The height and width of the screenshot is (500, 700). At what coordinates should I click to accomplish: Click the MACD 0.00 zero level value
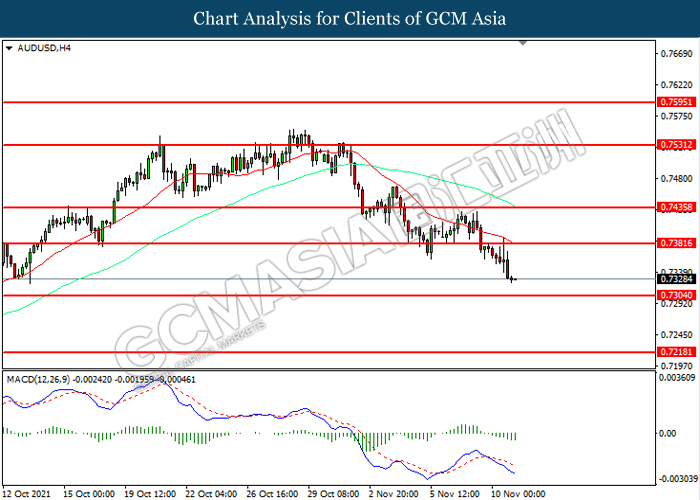point(667,433)
